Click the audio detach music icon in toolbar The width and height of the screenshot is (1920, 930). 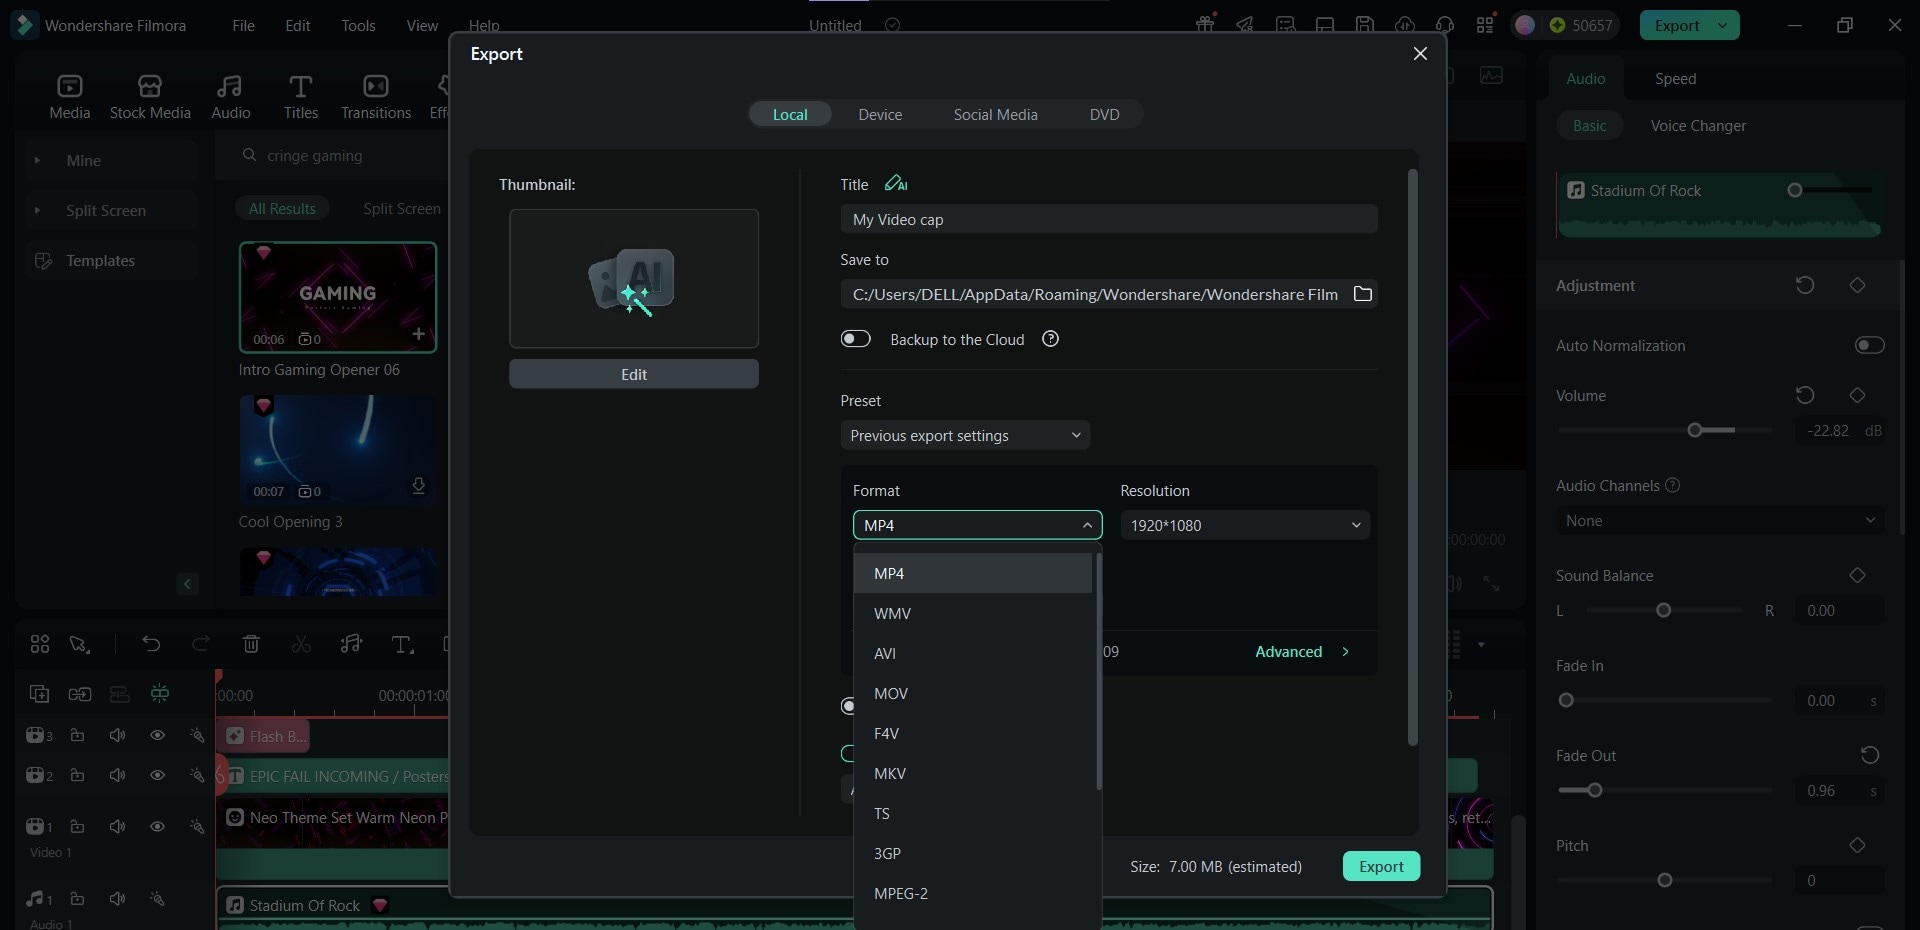[351, 644]
